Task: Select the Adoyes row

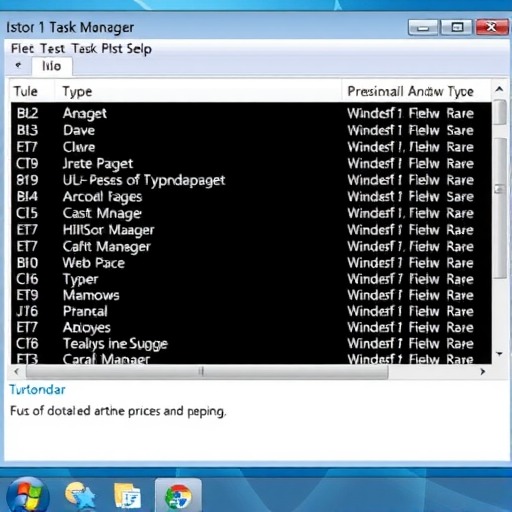Action: (x=251, y=328)
